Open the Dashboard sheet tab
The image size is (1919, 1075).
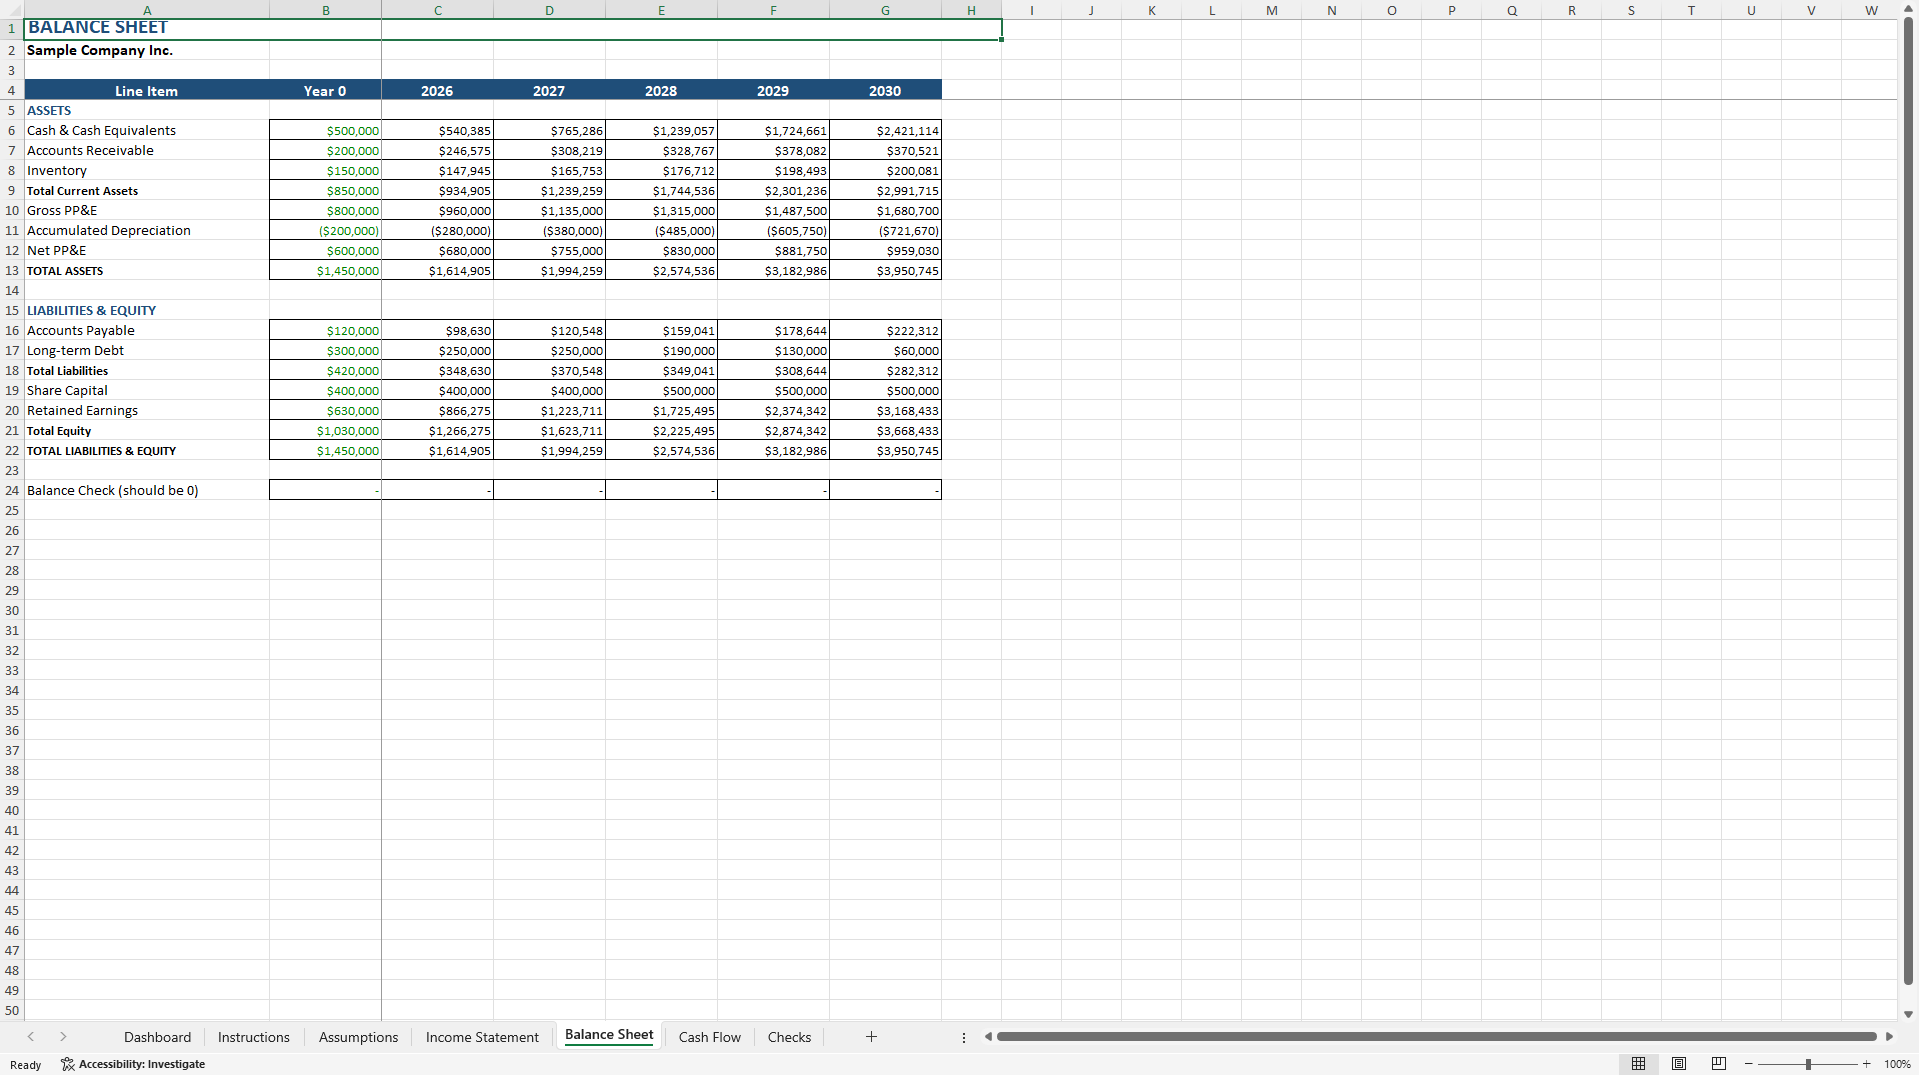(157, 1037)
